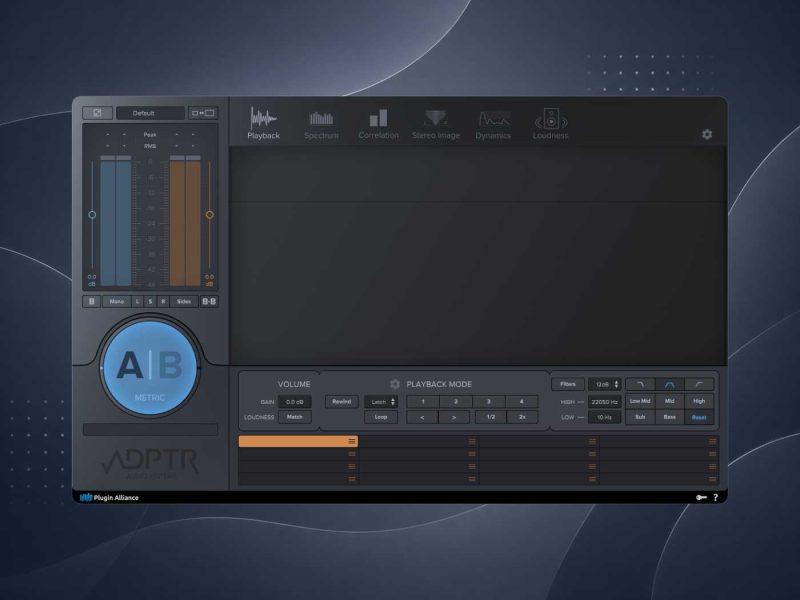Open the menu icon of the orange highlighted slot
Viewport: 800px width, 600px height.
tap(352, 441)
